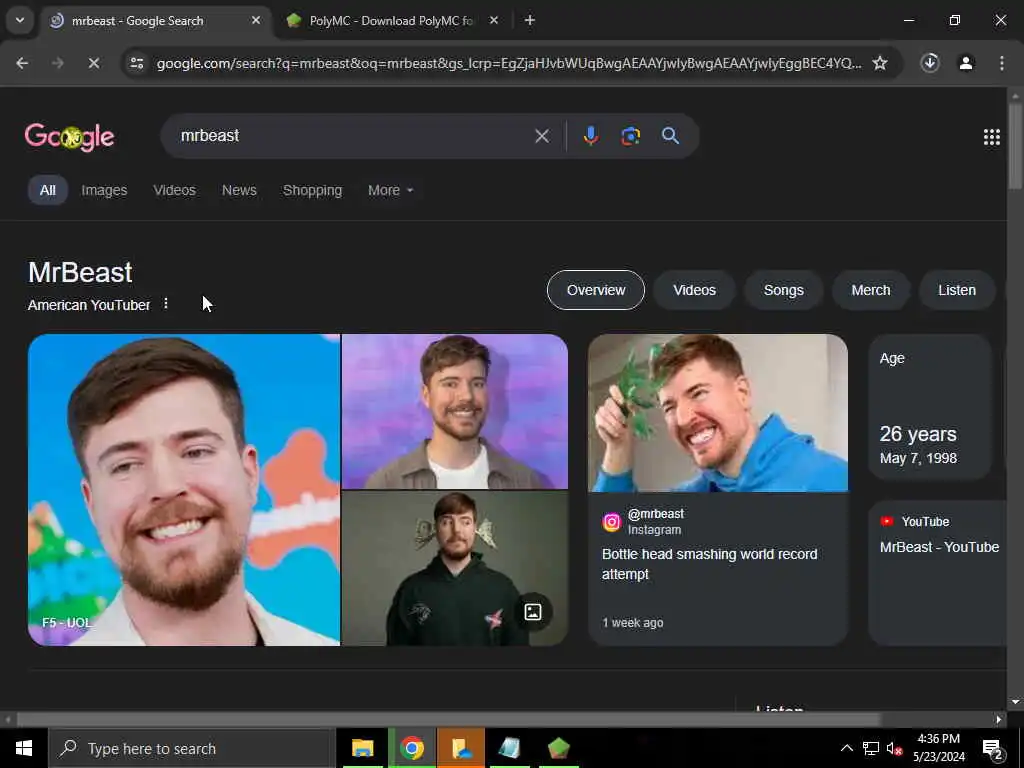Start voice search with the microphone
Screen dimensions: 1024x768
pyautogui.click(x=590, y=136)
